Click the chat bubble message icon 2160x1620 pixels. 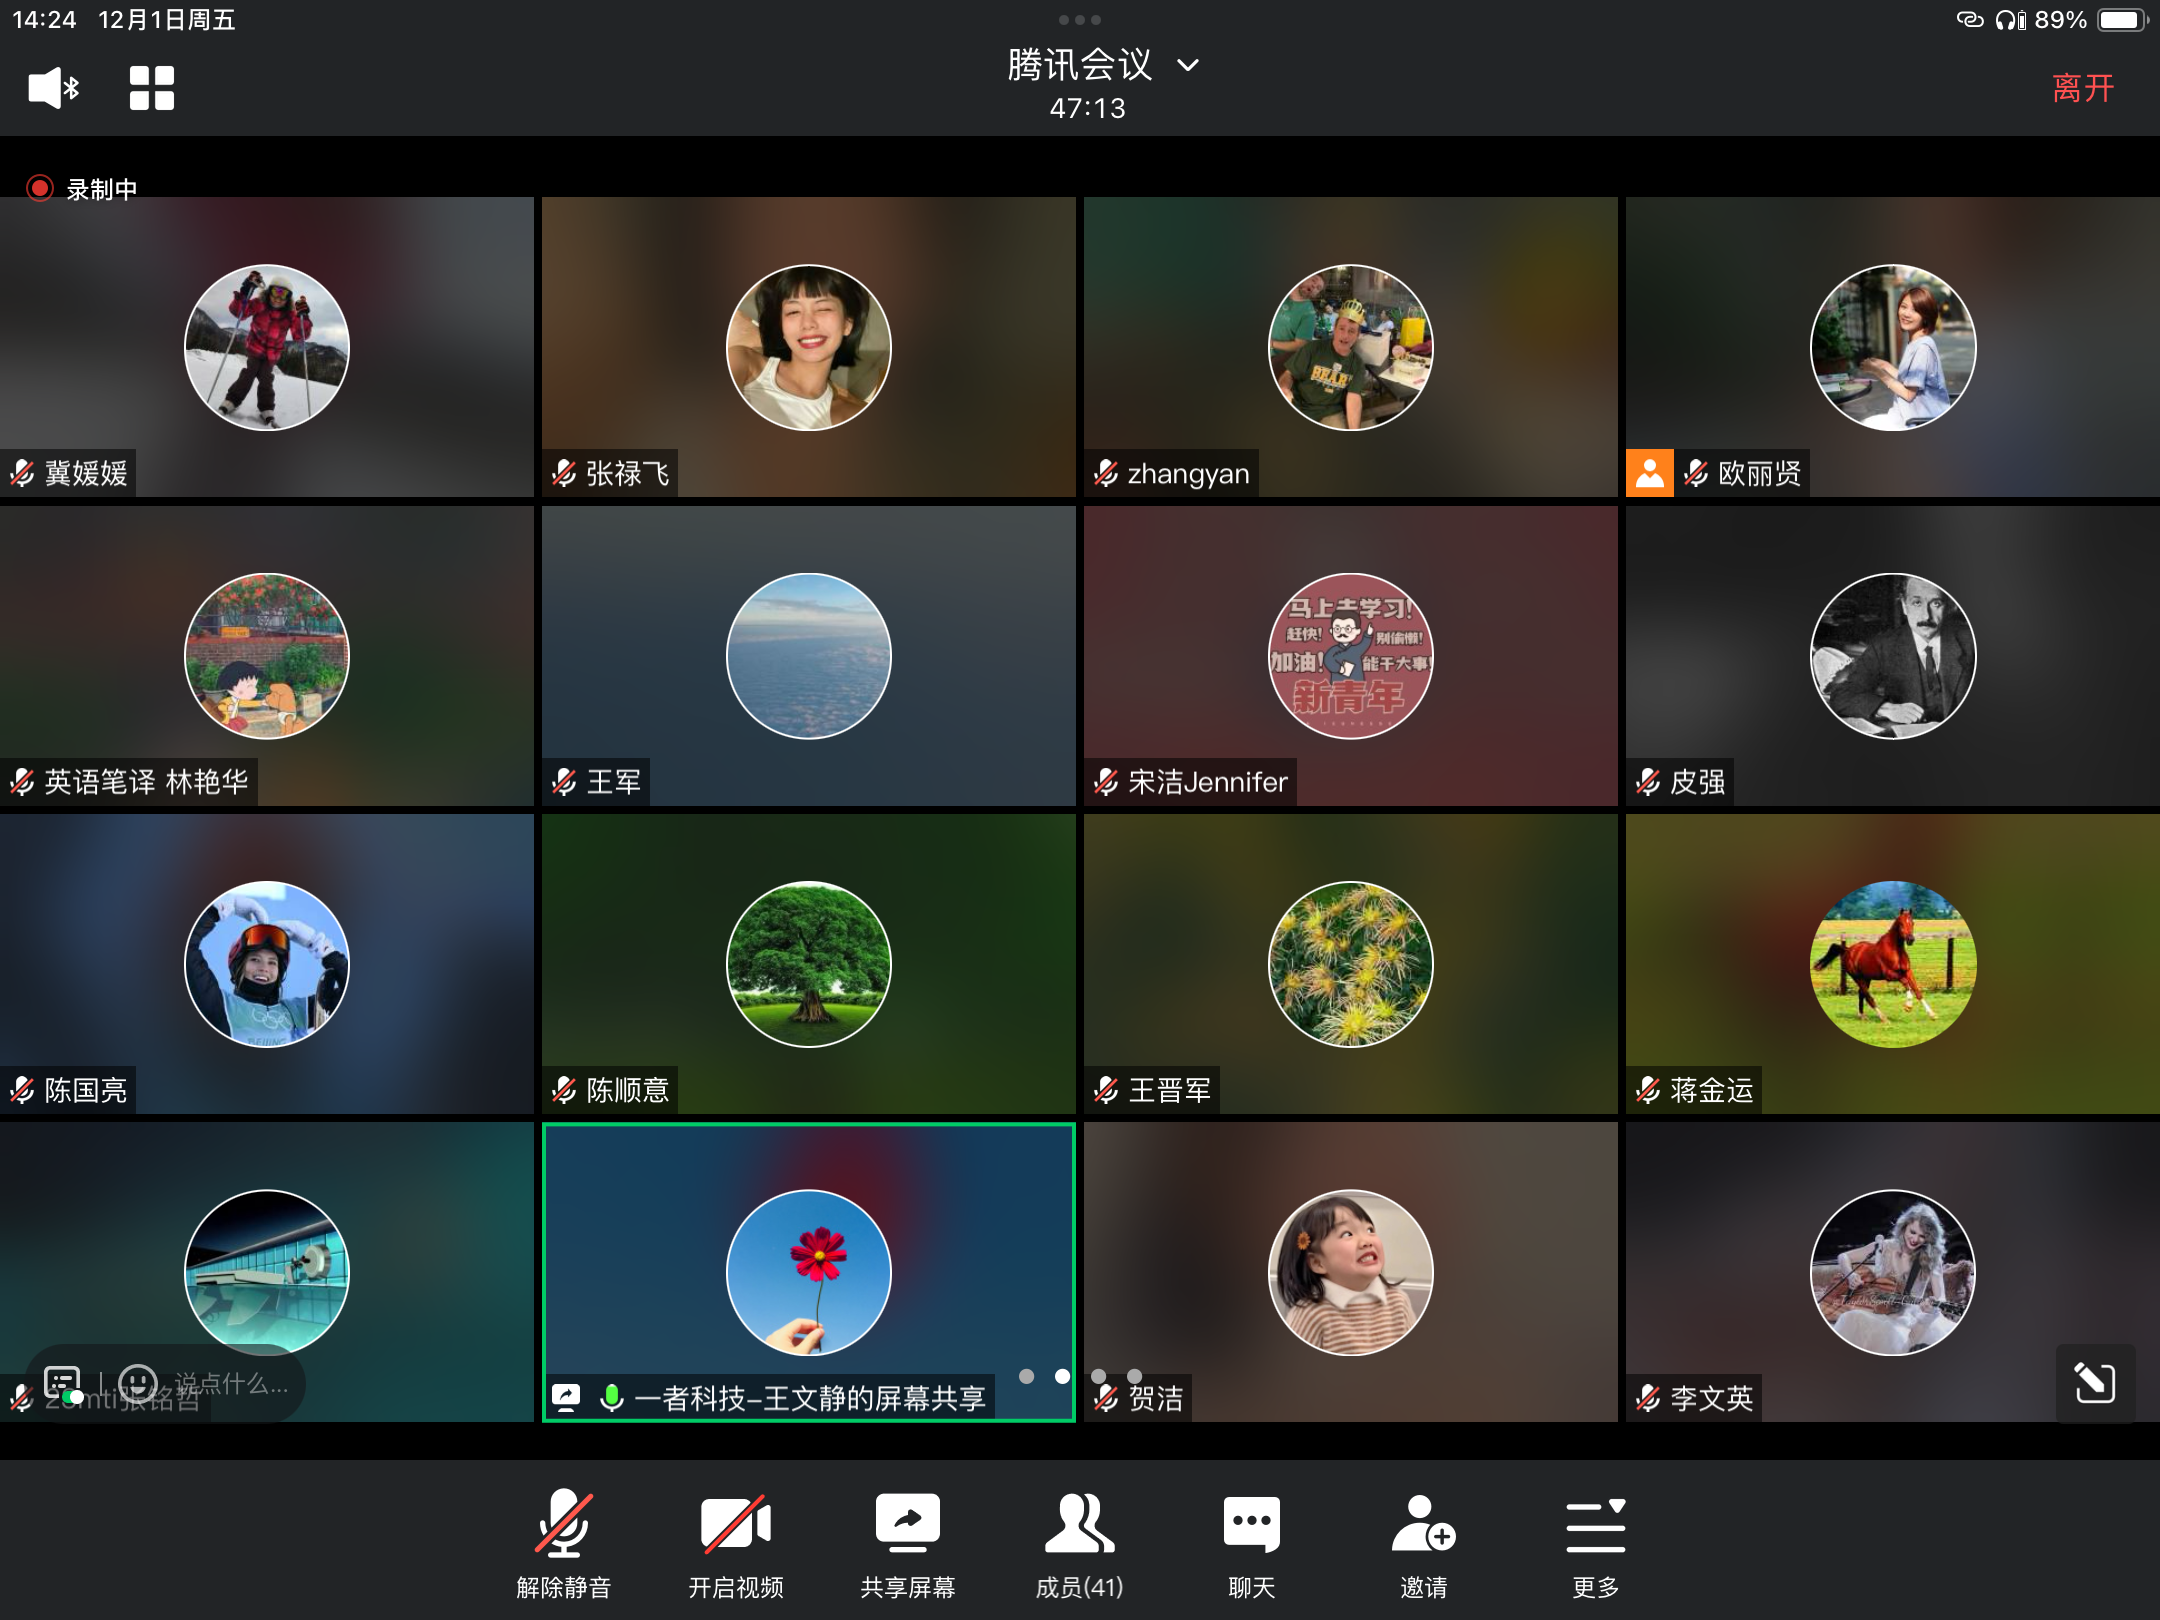[62, 1384]
